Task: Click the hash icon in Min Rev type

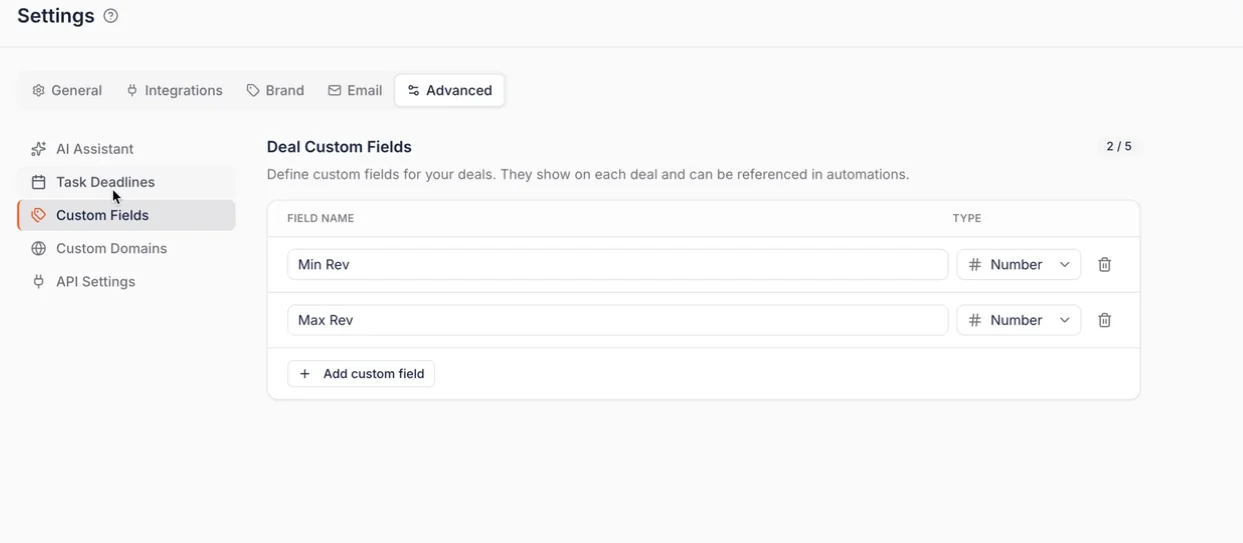Action: click(x=975, y=265)
